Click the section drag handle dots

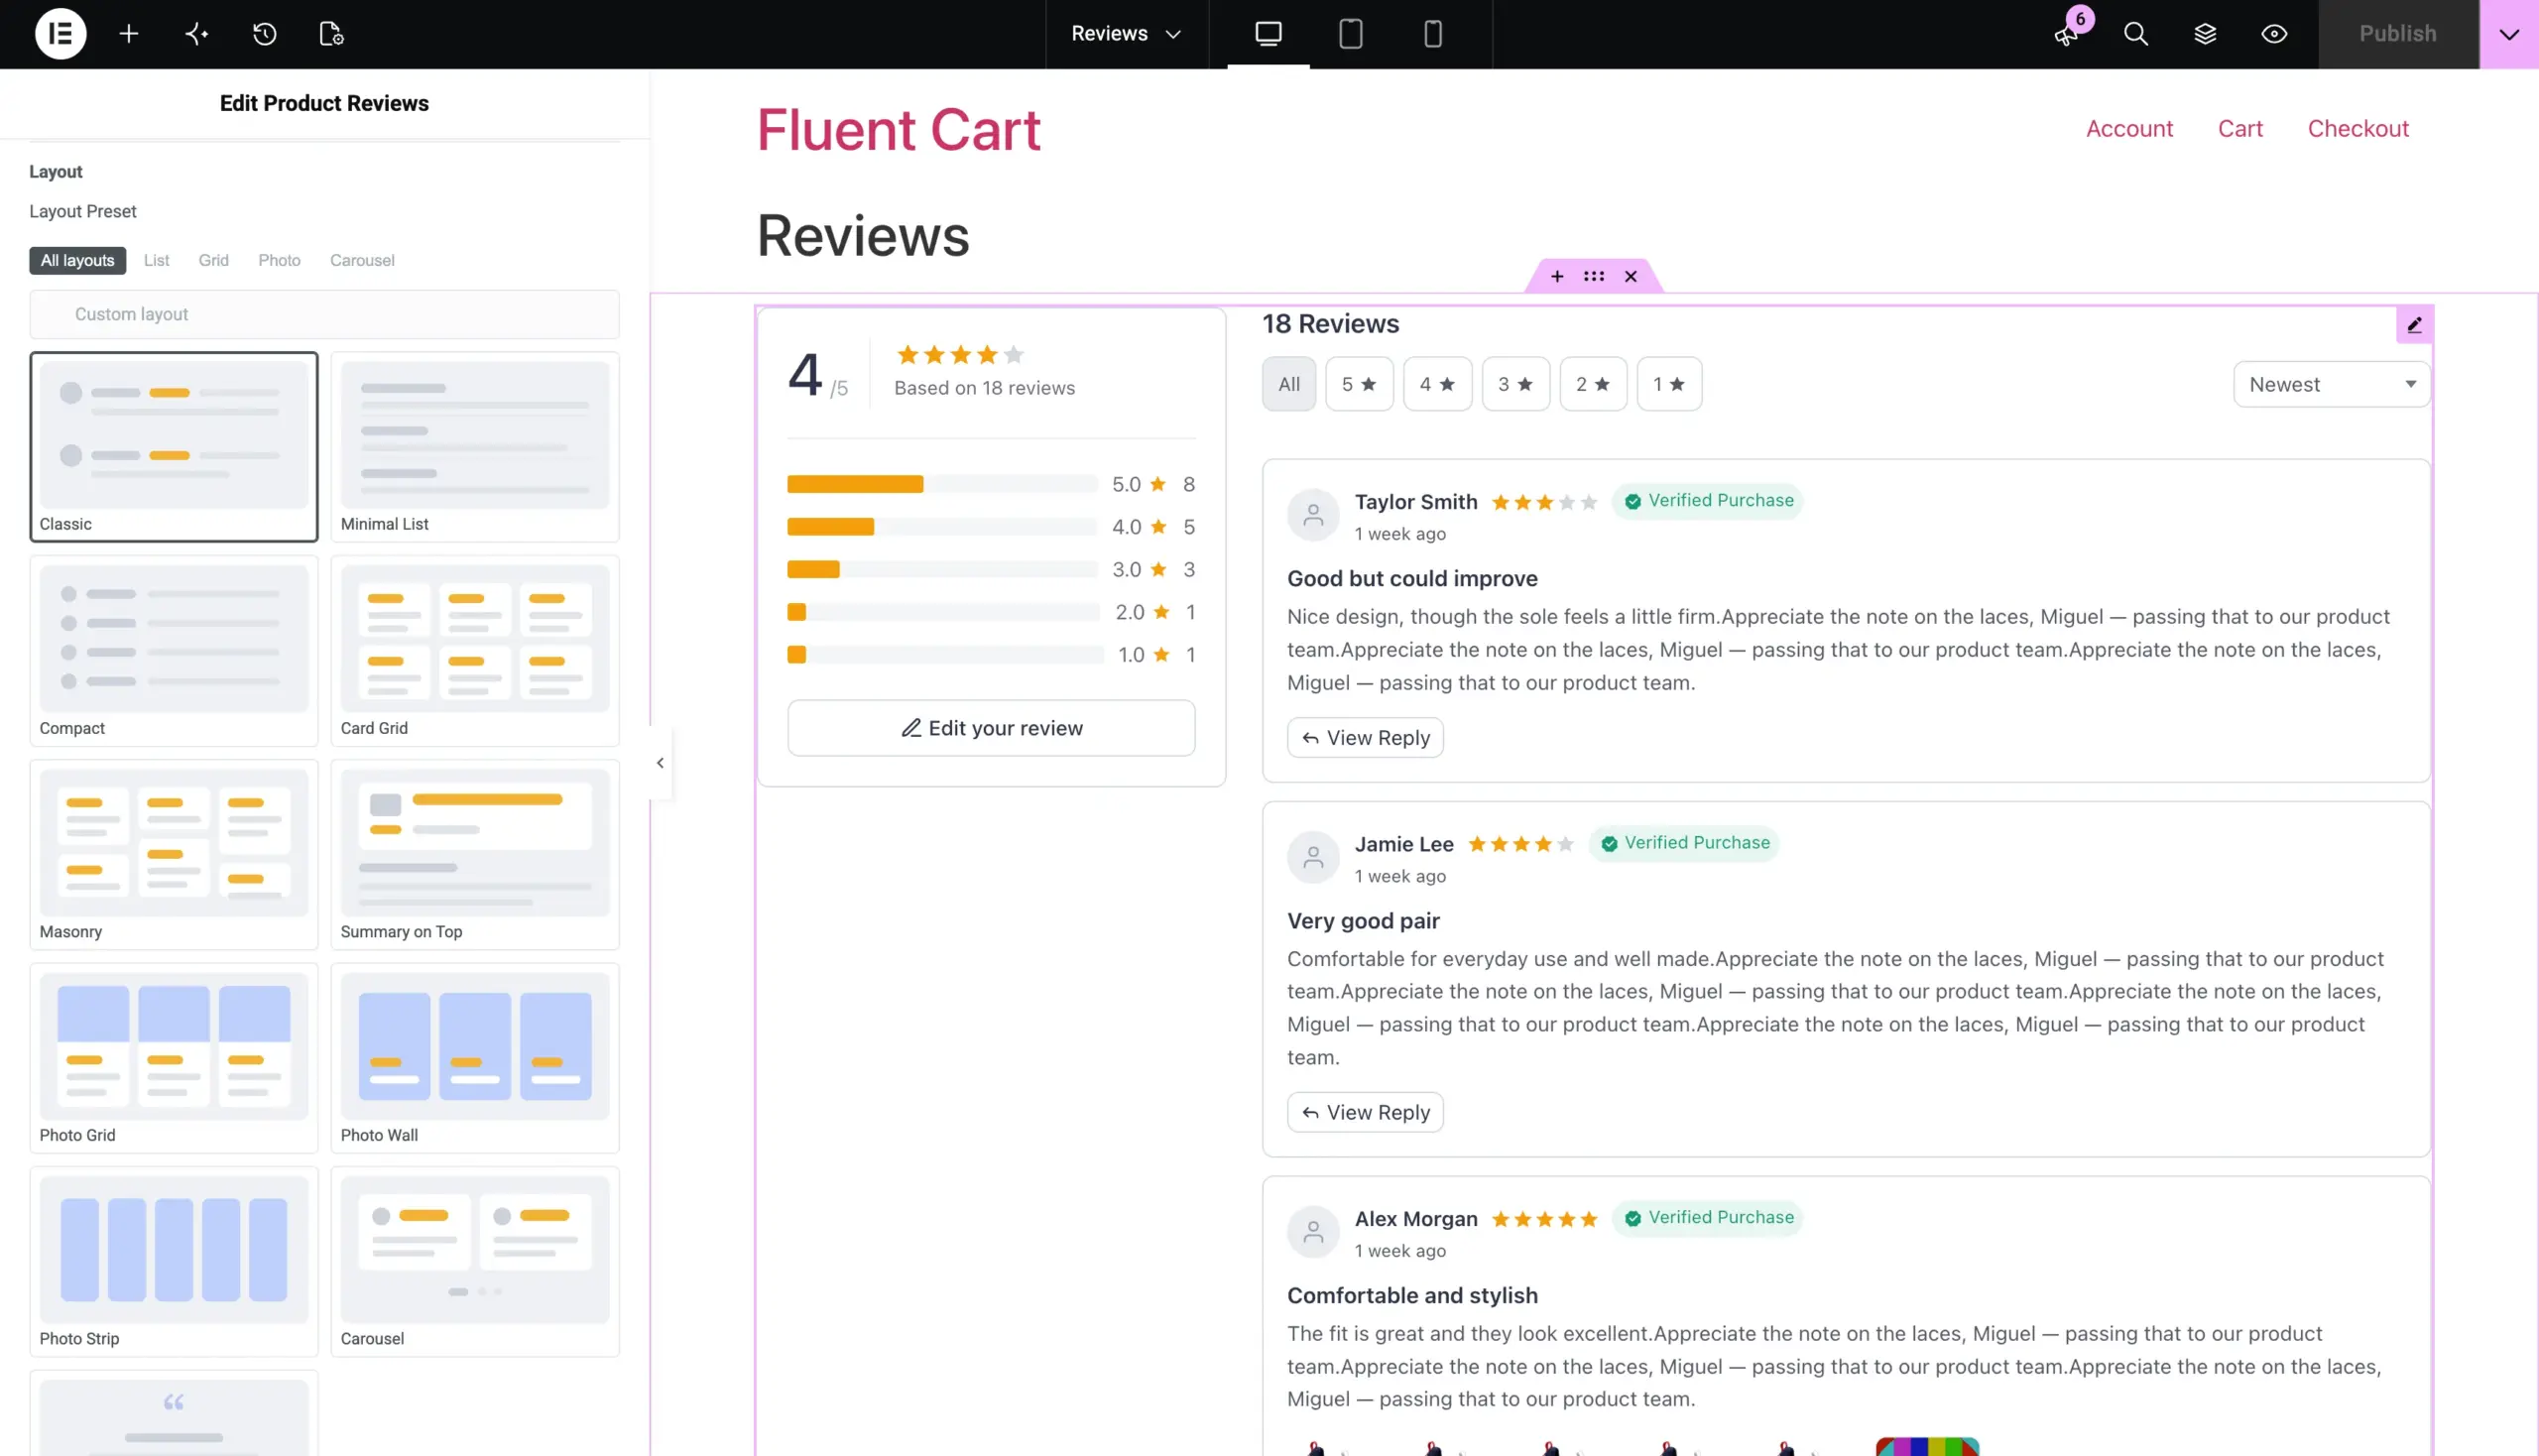point(1594,276)
